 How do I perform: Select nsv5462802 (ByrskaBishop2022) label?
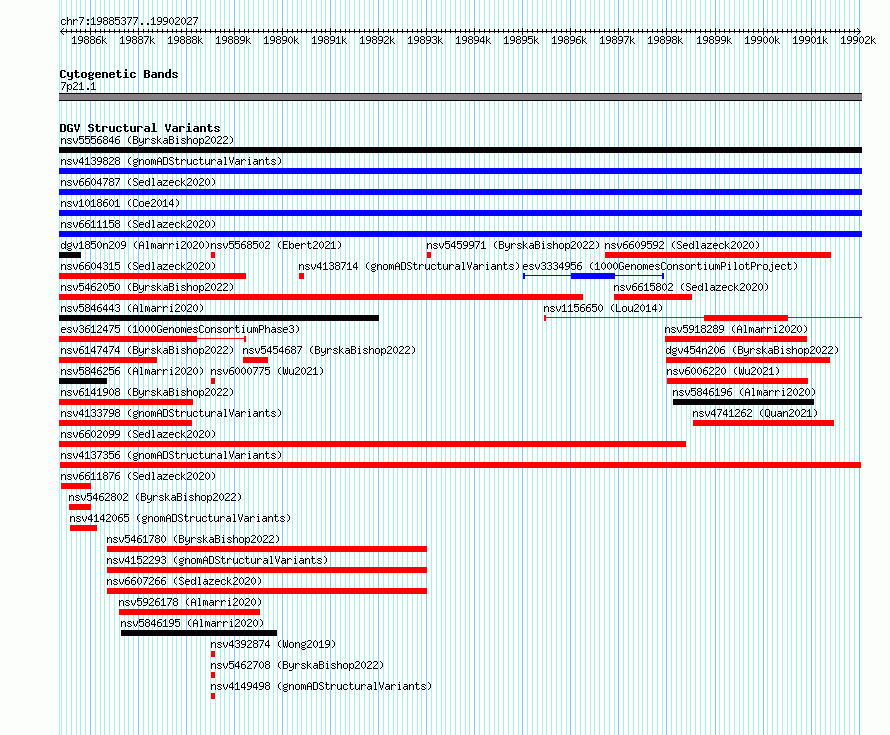[155, 497]
